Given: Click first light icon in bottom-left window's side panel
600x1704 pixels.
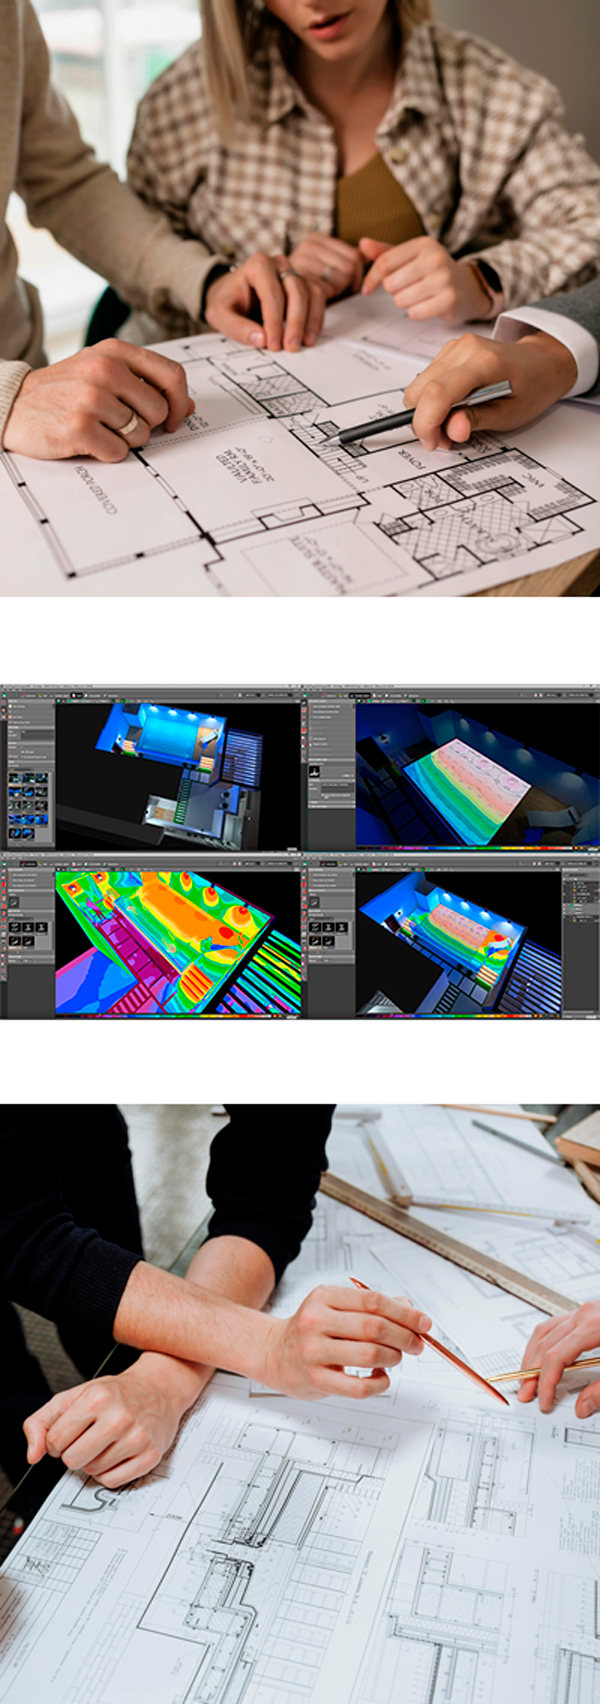Looking at the screenshot, I should coord(14,928).
